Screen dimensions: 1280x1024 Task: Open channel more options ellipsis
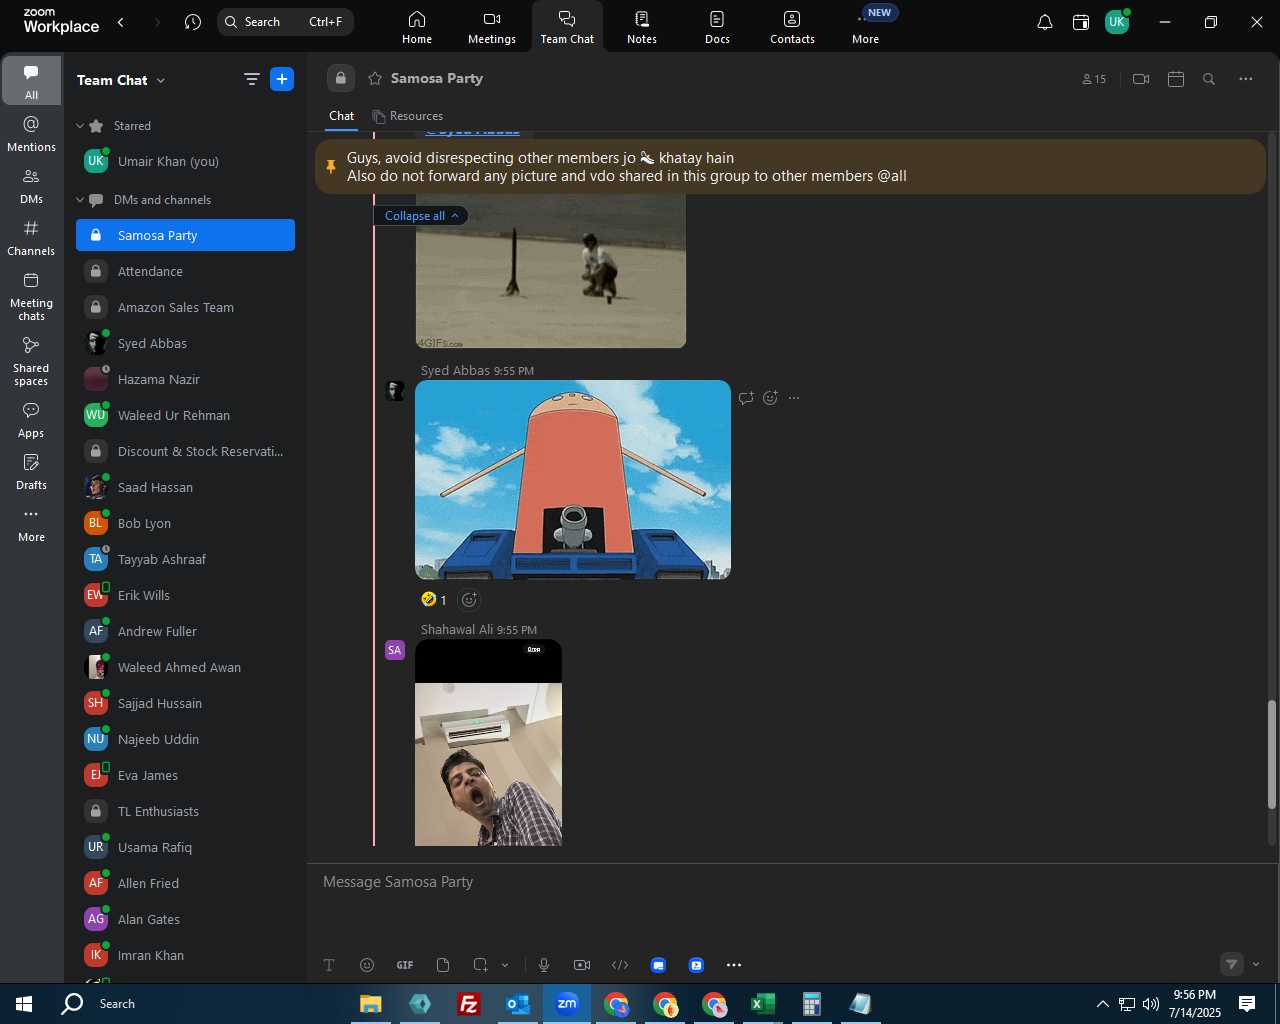[1246, 79]
